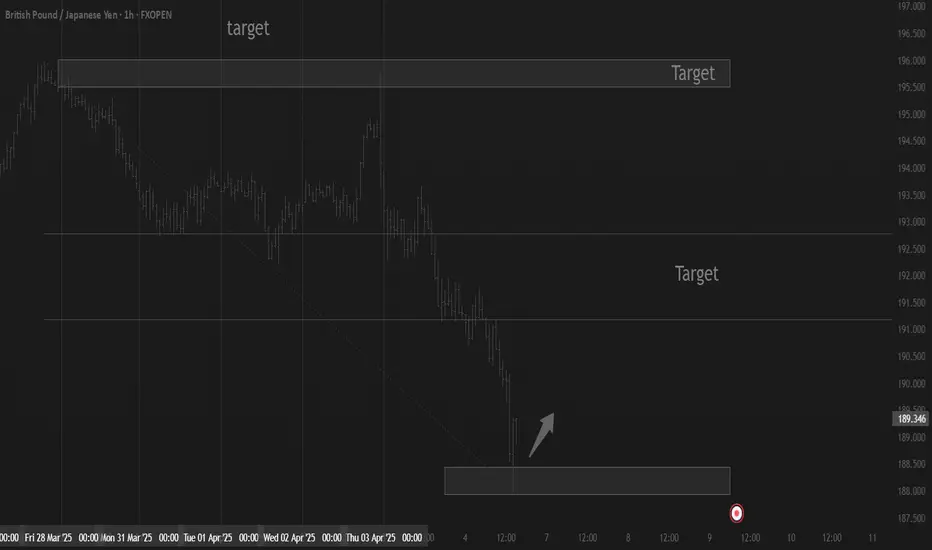The height and width of the screenshot is (550, 932).
Task: Click the 187.500 price axis label
Action: (911, 518)
